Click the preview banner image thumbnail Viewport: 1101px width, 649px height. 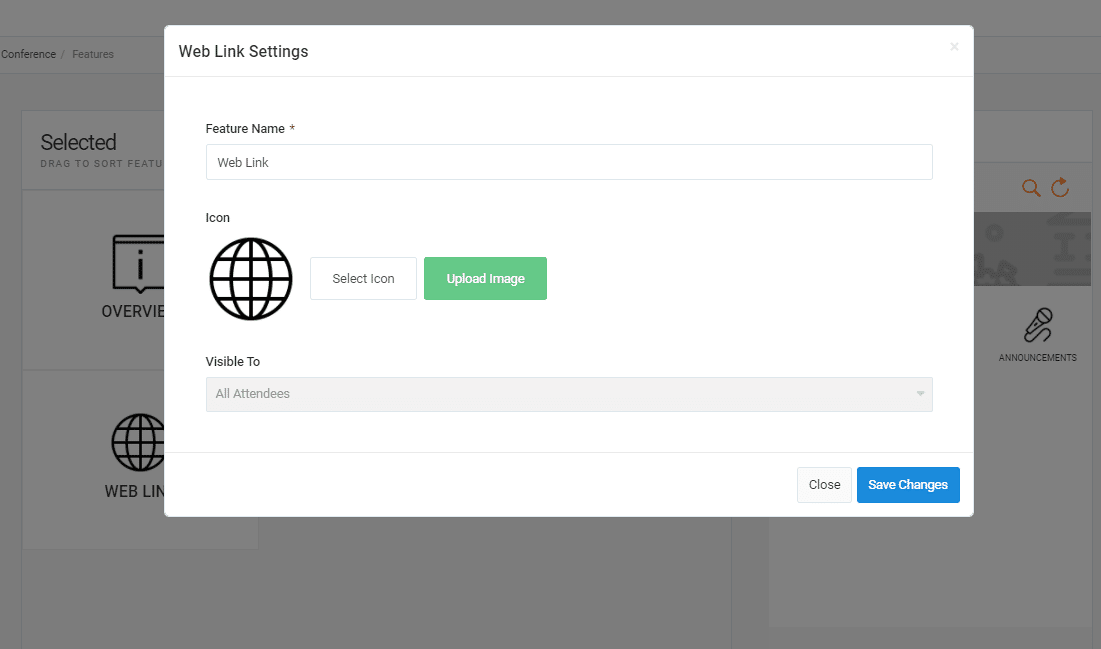point(1032,249)
